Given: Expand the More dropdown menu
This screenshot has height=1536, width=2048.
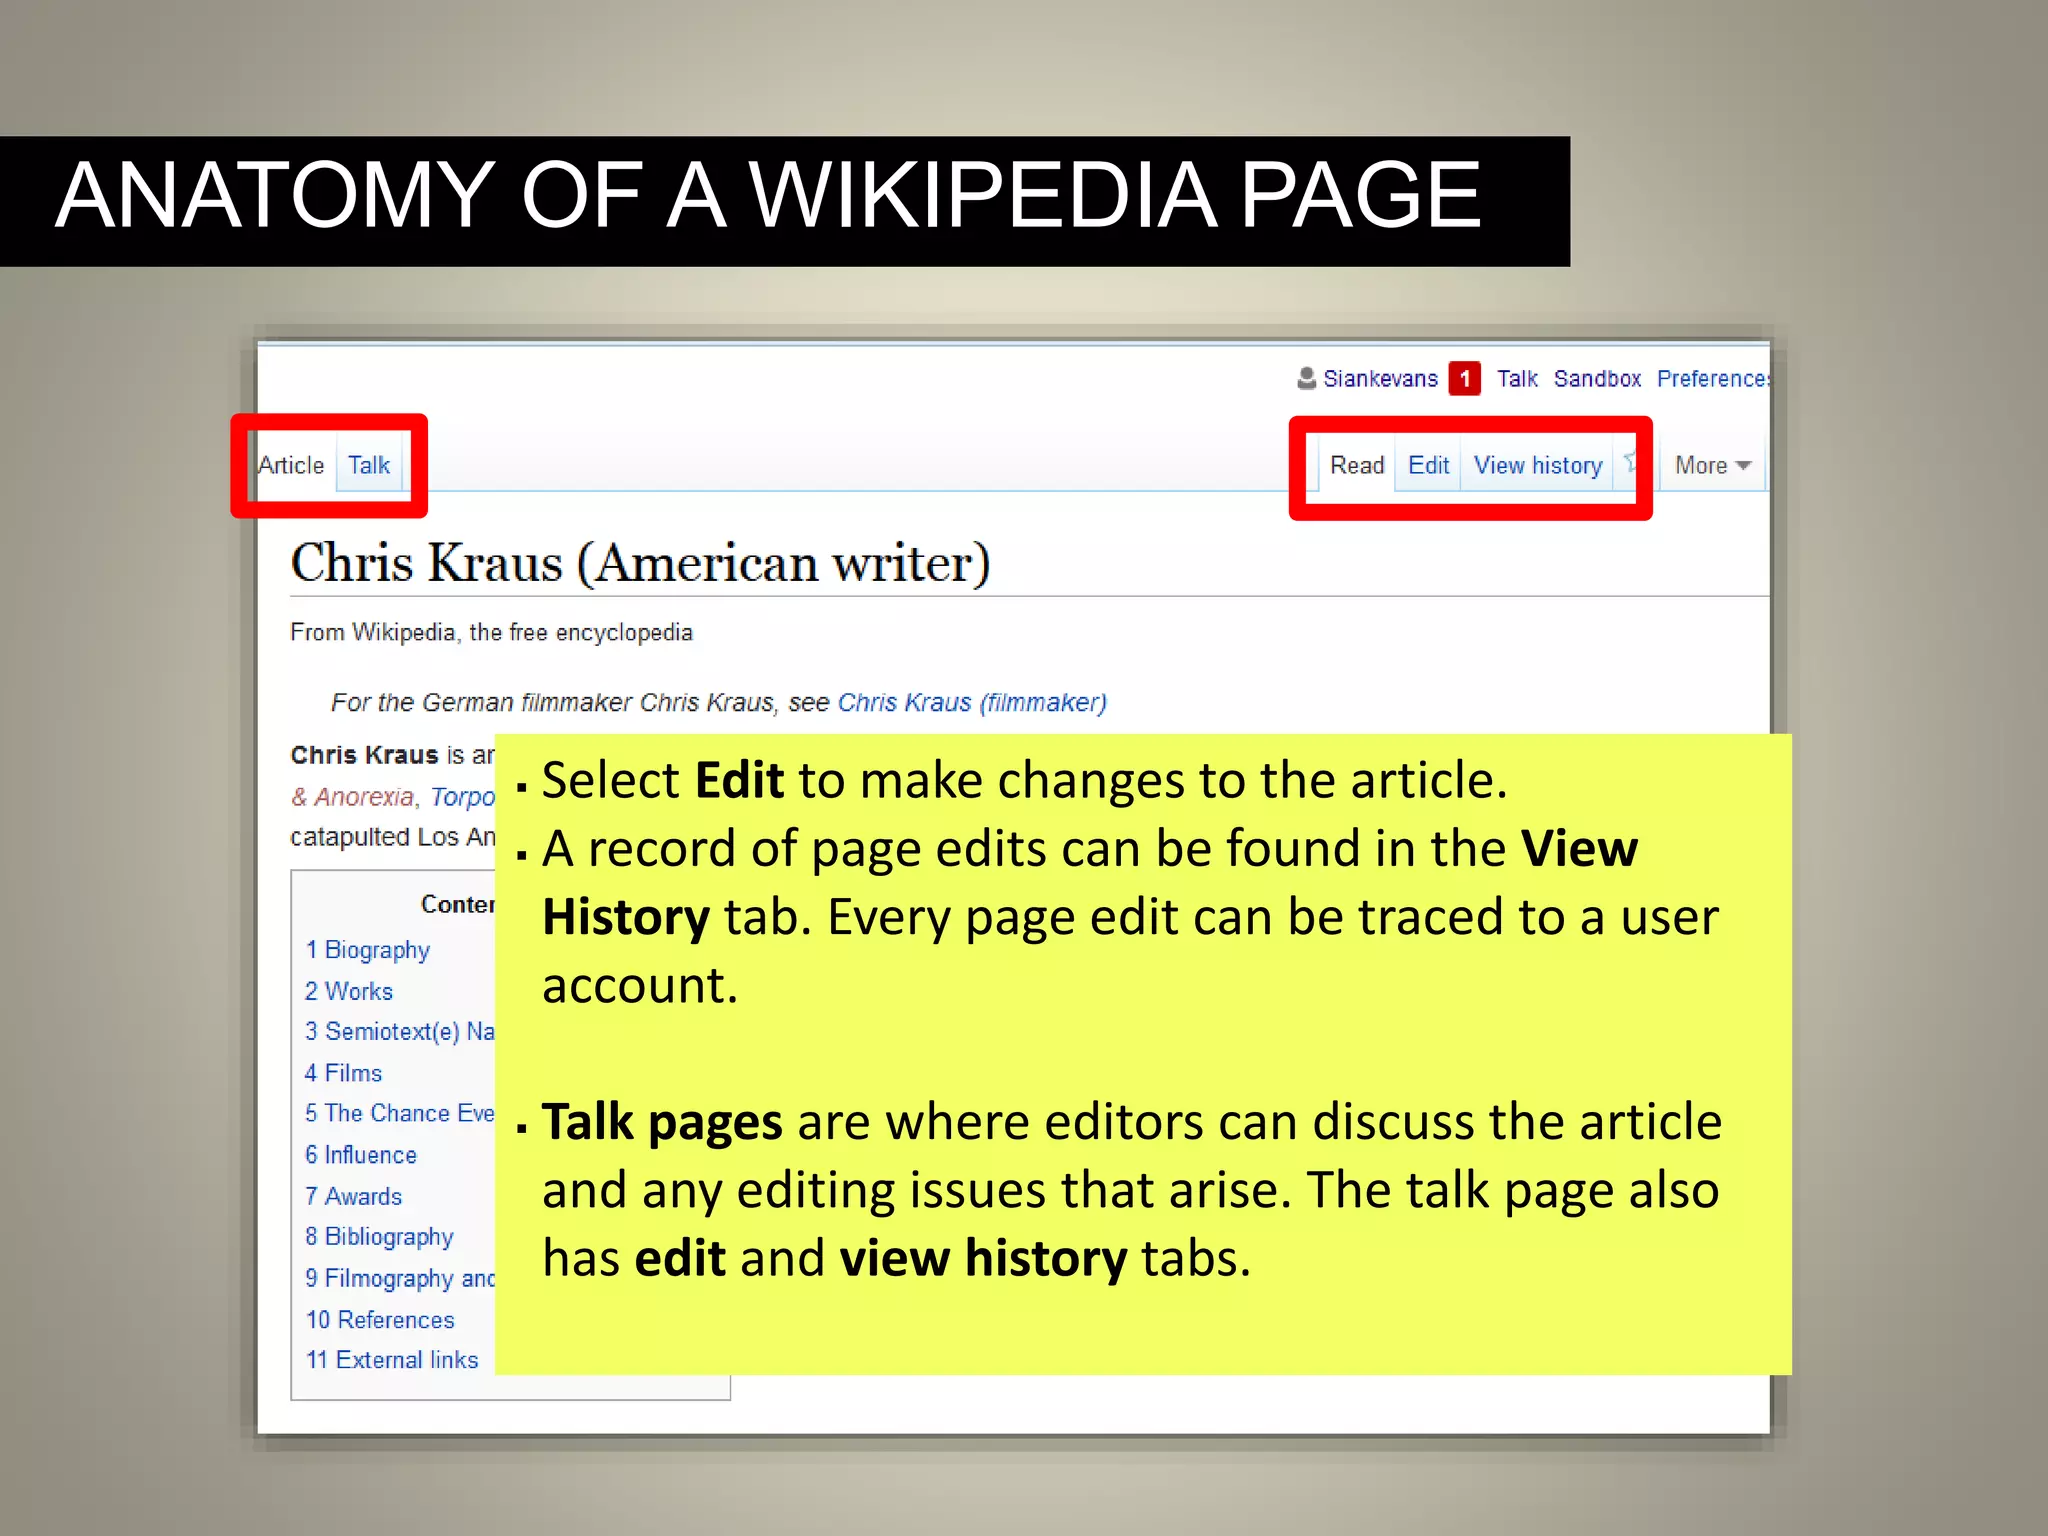Looking at the screenshot, I should click(1712, 465).
